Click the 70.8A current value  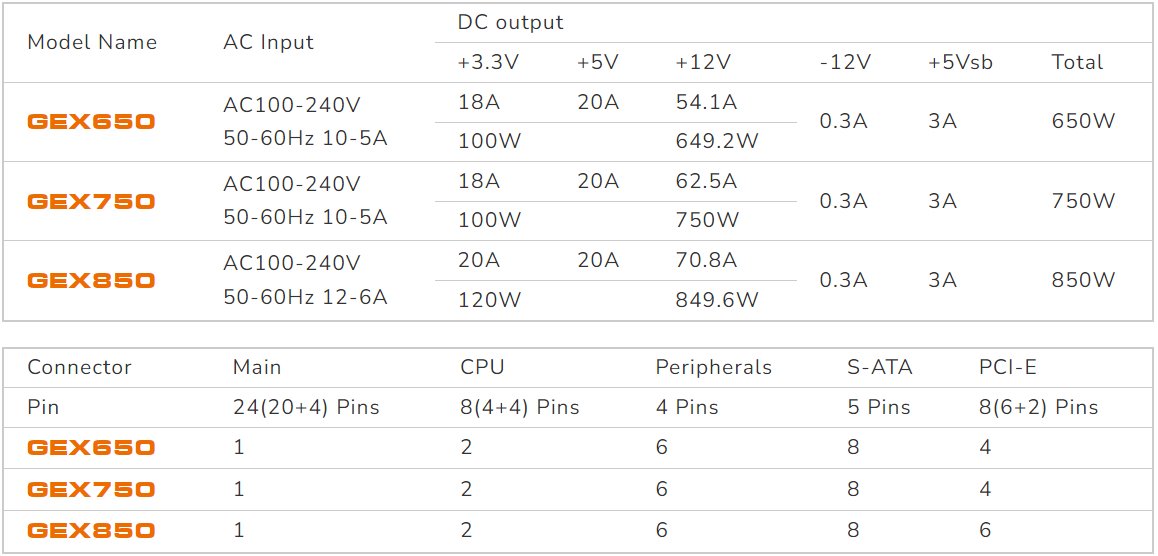pyautogui.click(x=706, y=260)
